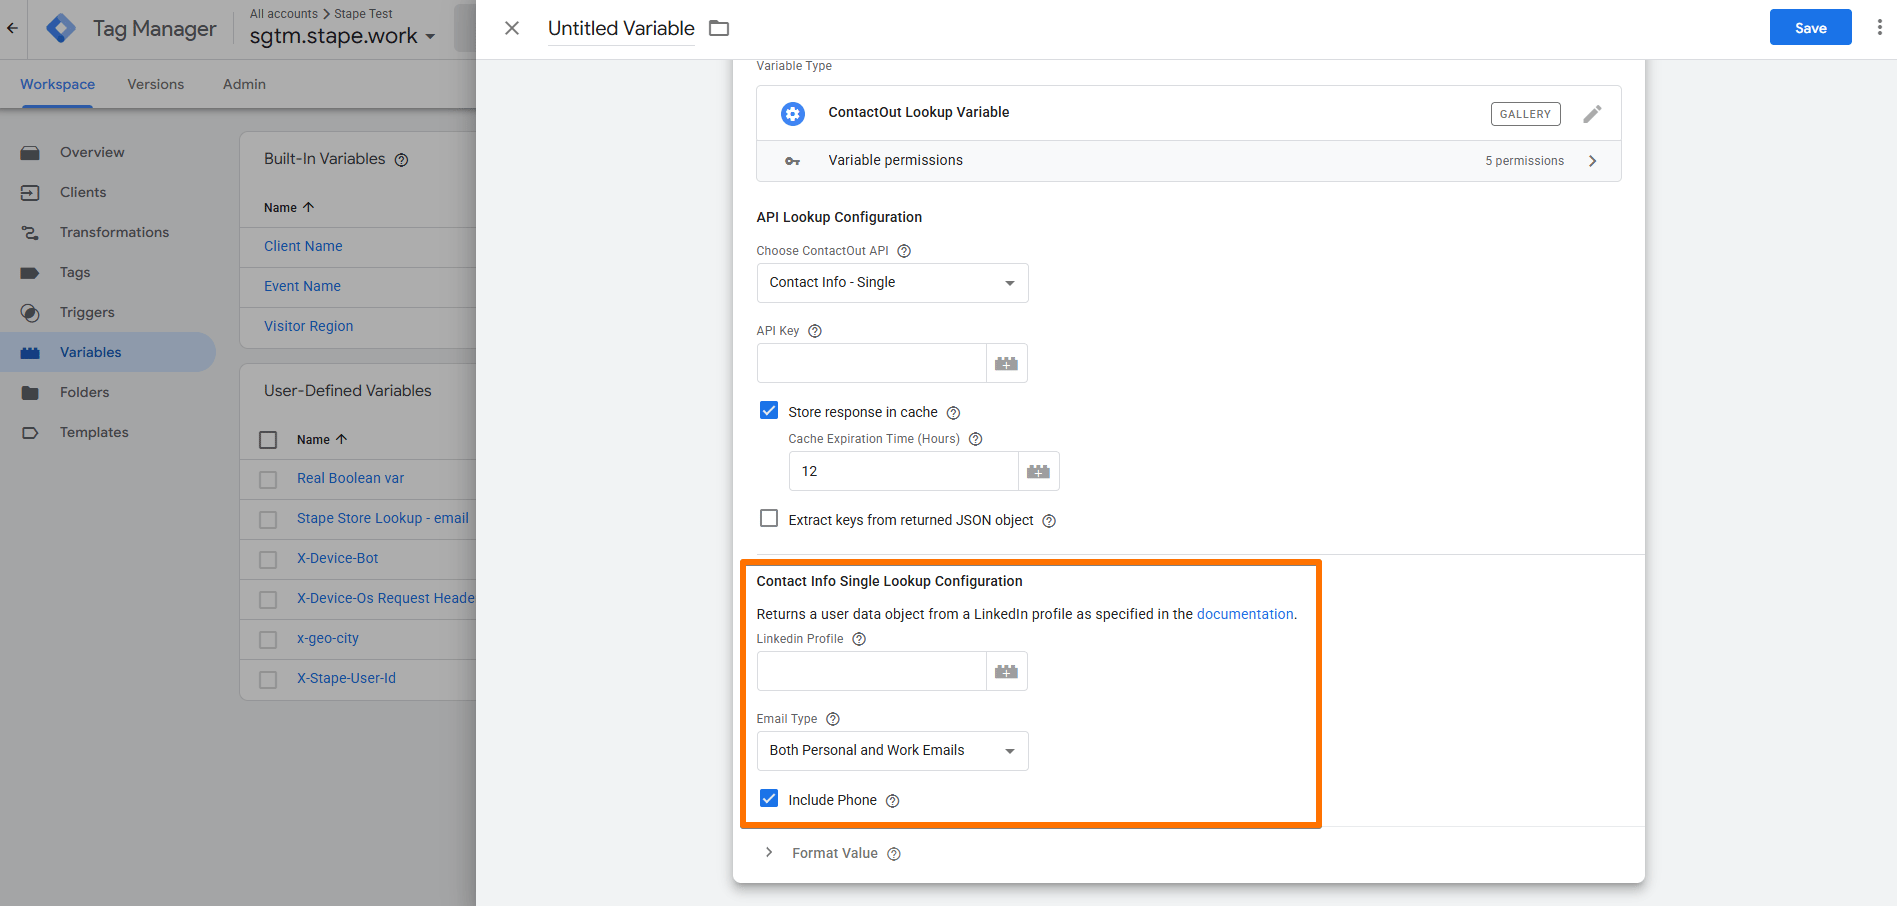Image resolution: width=1897 pixels, height=906 pixels.
Task: Click into the Linkedin Profile input field
Action: pyautogui.click(x=872, y=671)
